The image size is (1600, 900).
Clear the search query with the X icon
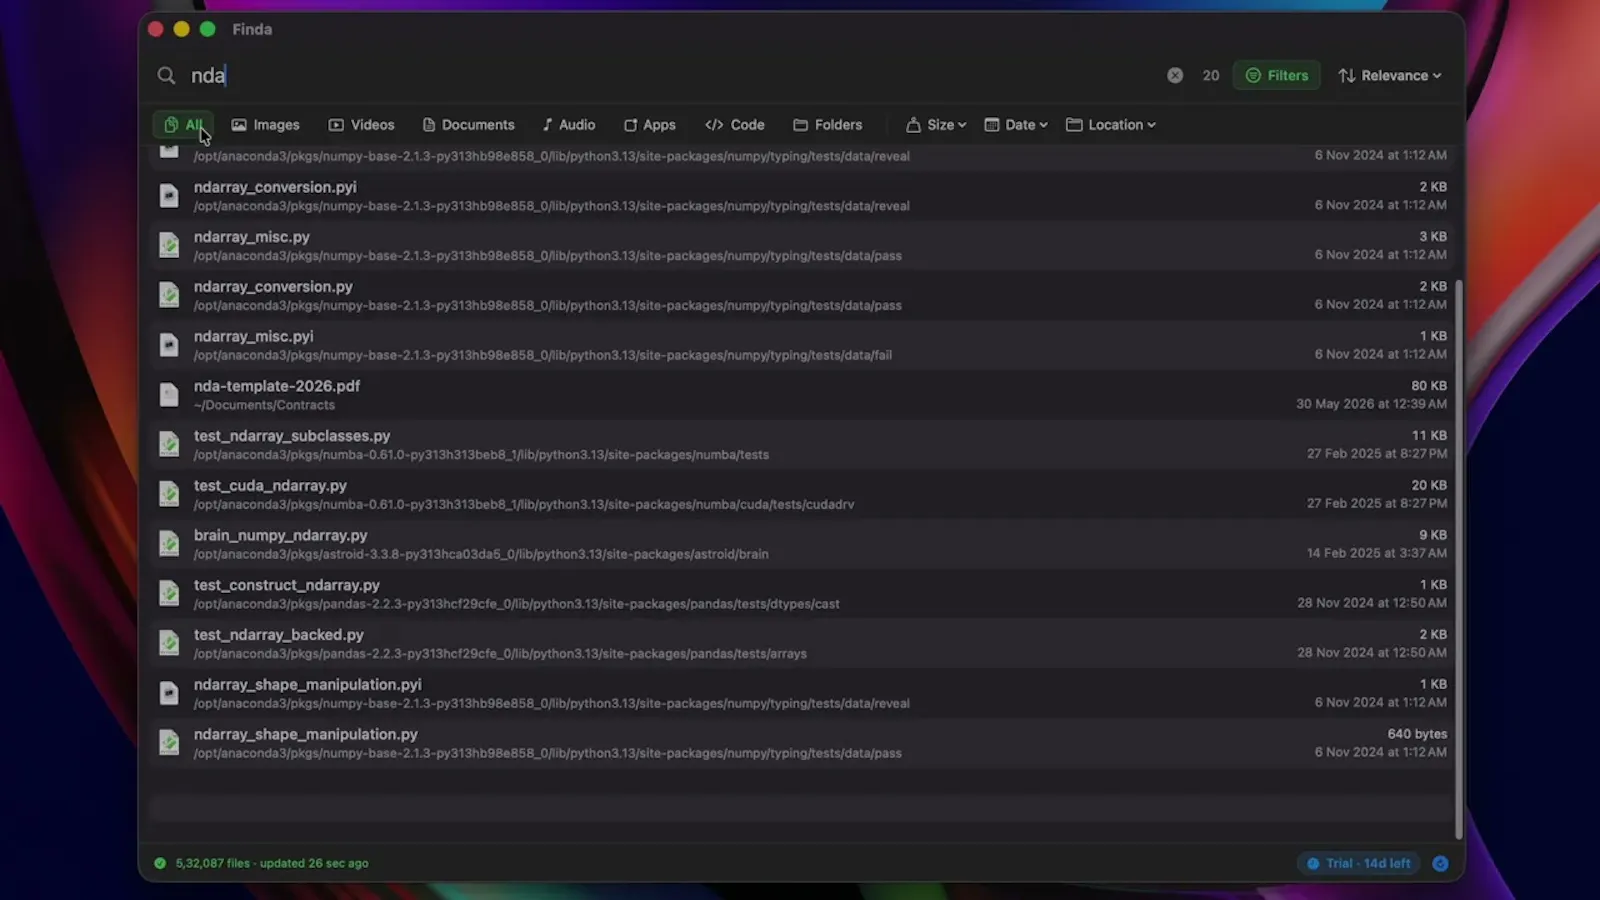(x=1175, y=75)
